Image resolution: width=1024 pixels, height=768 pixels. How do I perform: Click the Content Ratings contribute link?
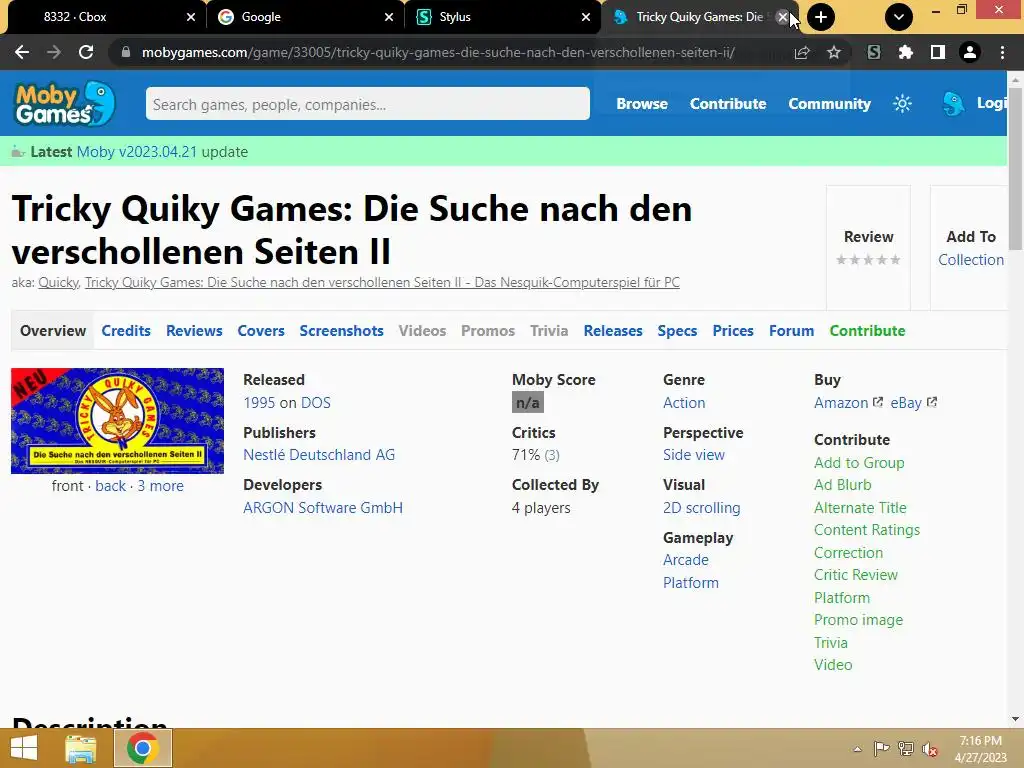click(867, 530)
